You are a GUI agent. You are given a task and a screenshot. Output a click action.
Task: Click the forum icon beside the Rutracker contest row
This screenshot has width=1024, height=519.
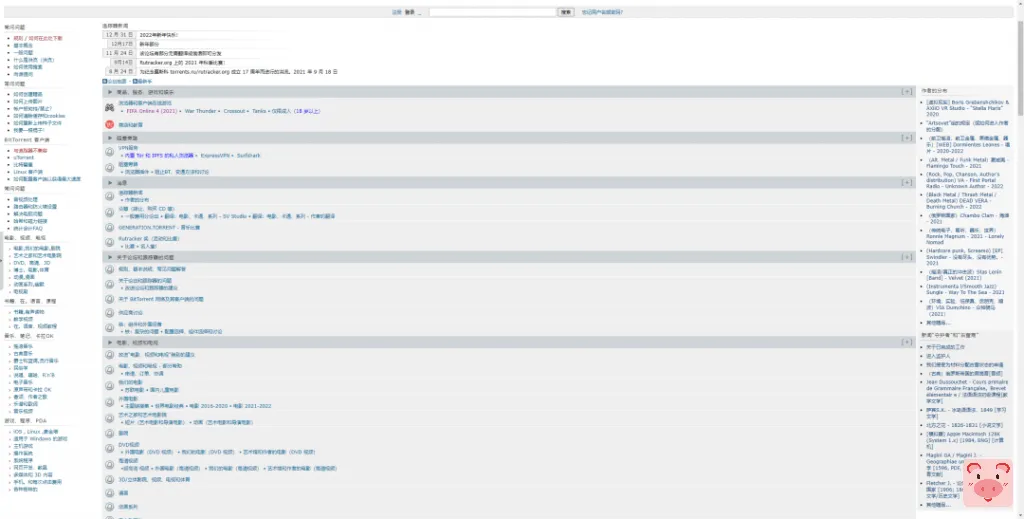click(110, 242)
